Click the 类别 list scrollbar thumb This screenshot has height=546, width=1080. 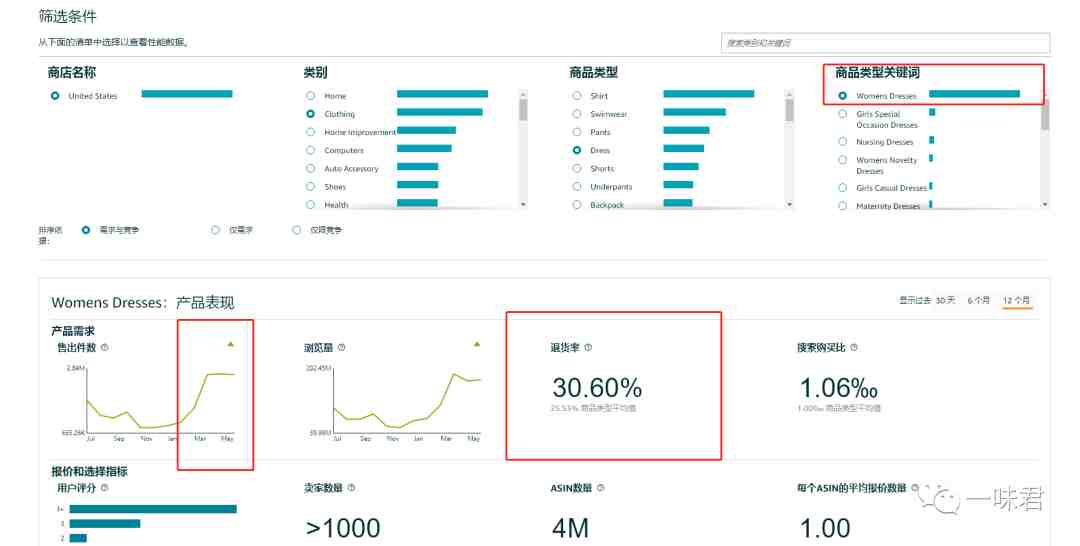(x=523, y=110)
